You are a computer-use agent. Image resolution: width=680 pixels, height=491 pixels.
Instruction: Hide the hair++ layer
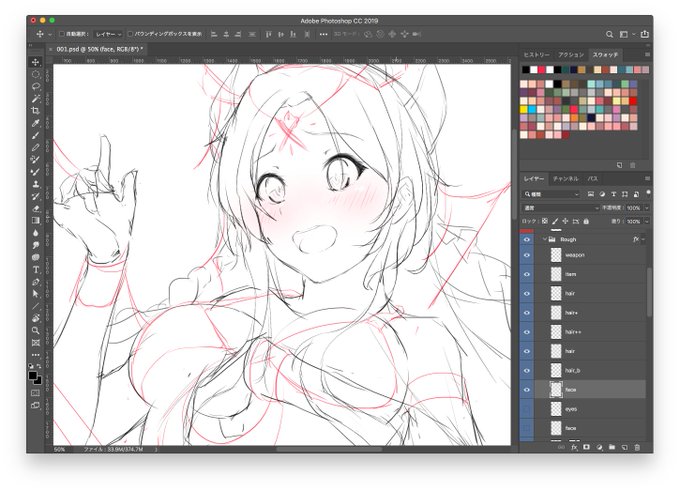pos(526,332)
